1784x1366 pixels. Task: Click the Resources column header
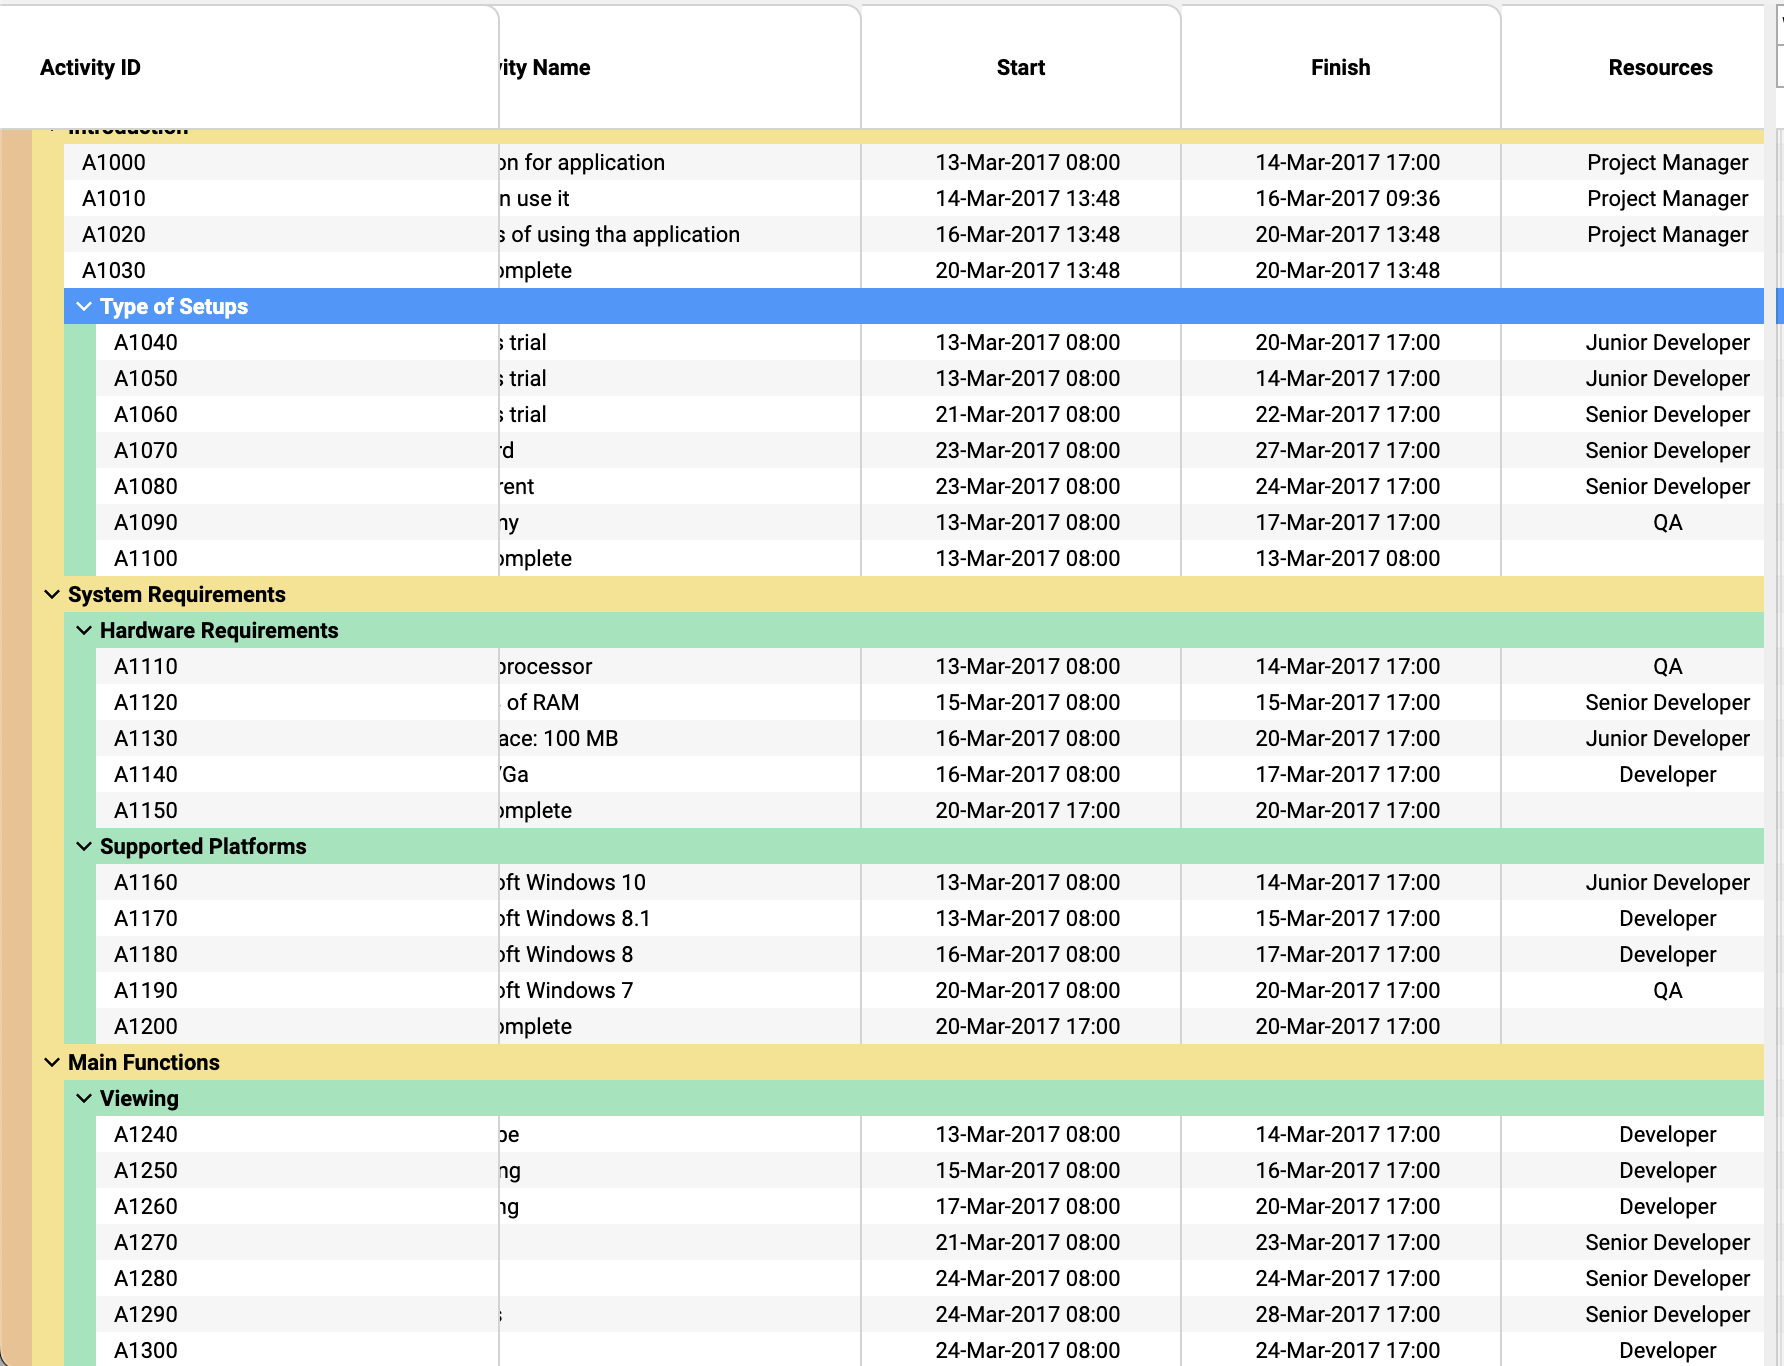(x=1660, y=68)
